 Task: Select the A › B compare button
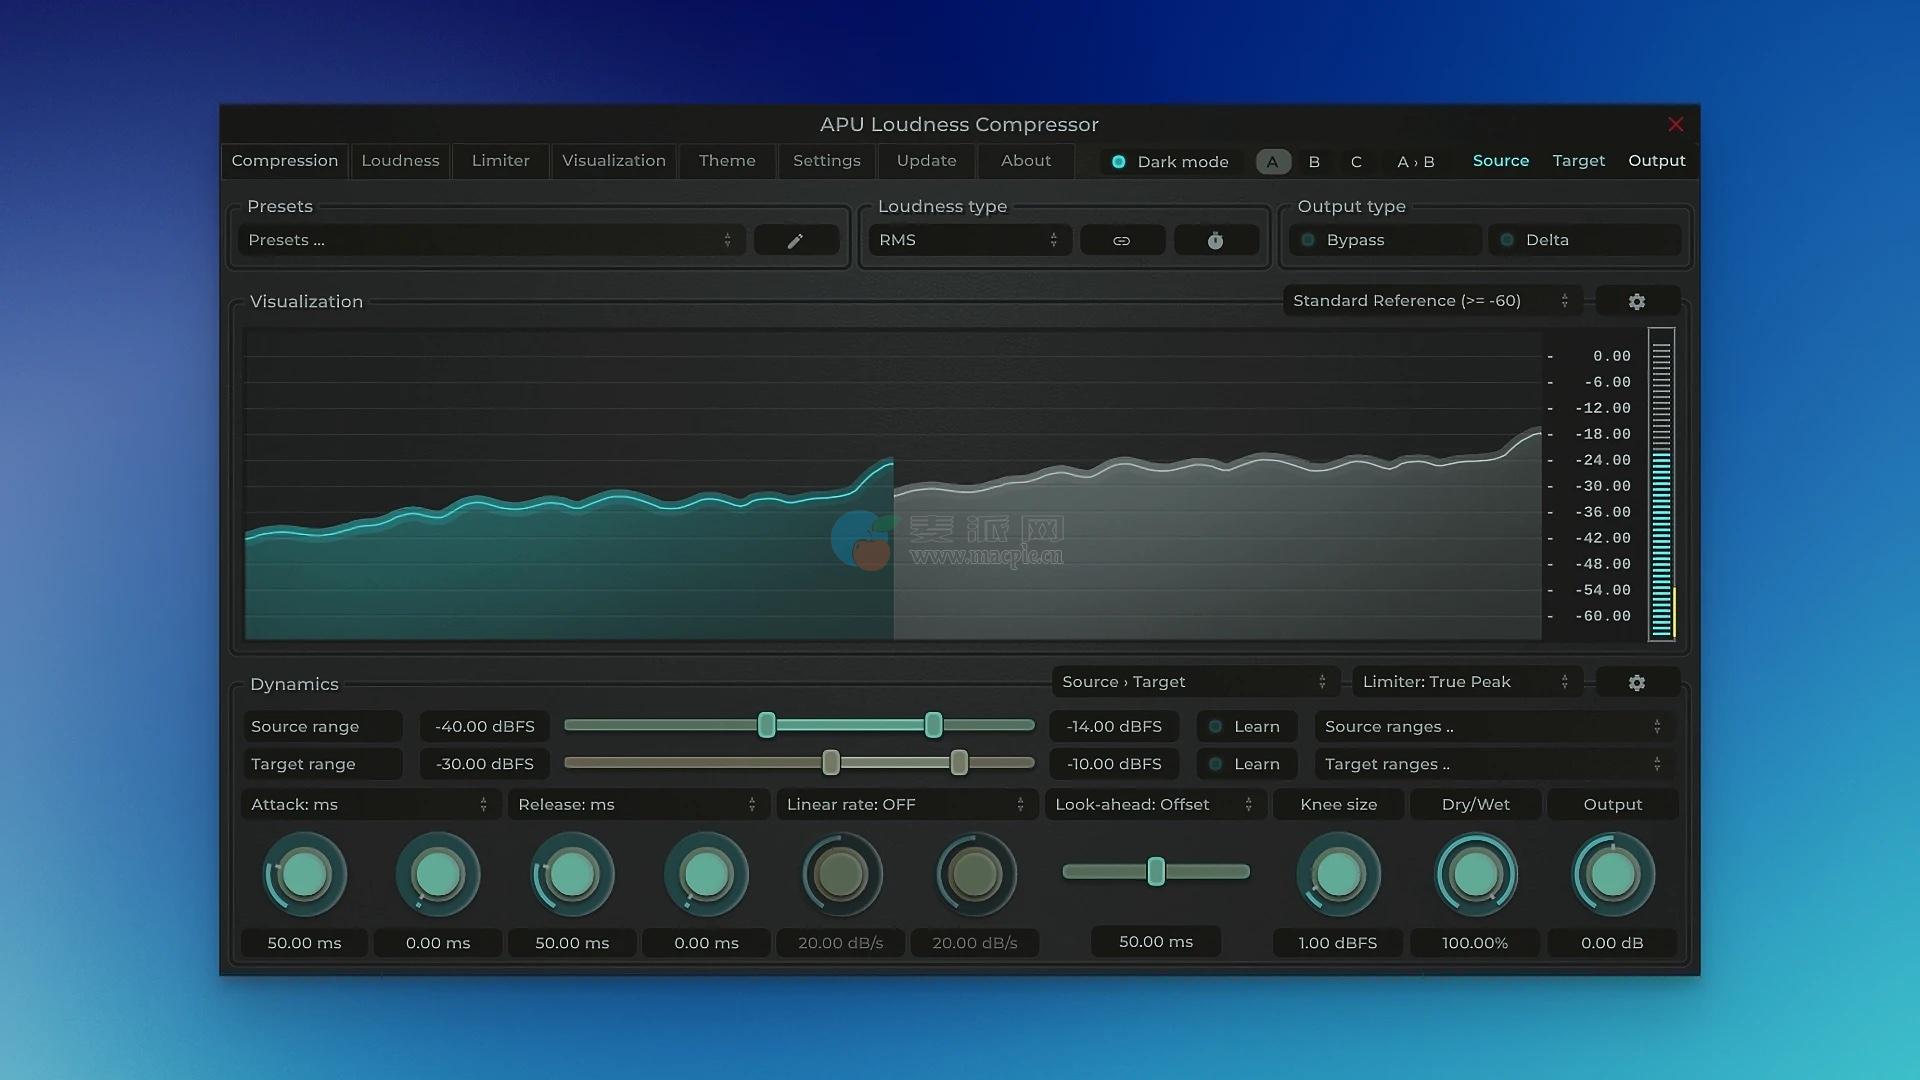tap(1415, 162)
